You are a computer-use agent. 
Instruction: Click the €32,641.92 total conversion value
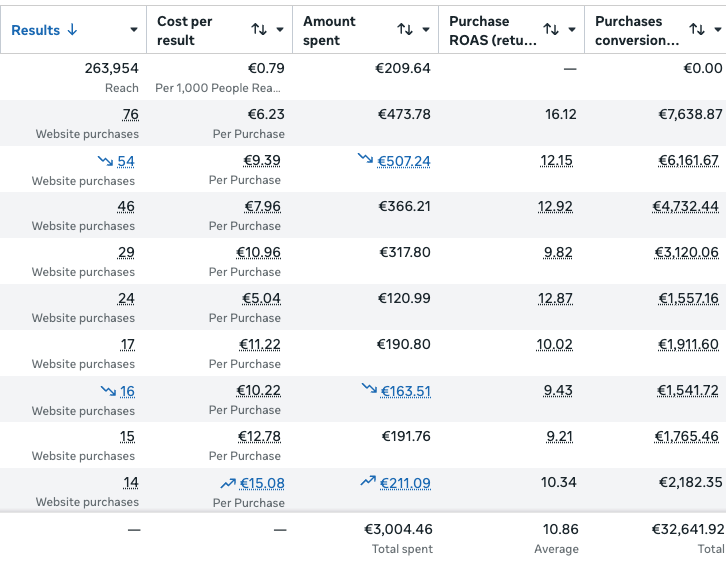point(688,529)
